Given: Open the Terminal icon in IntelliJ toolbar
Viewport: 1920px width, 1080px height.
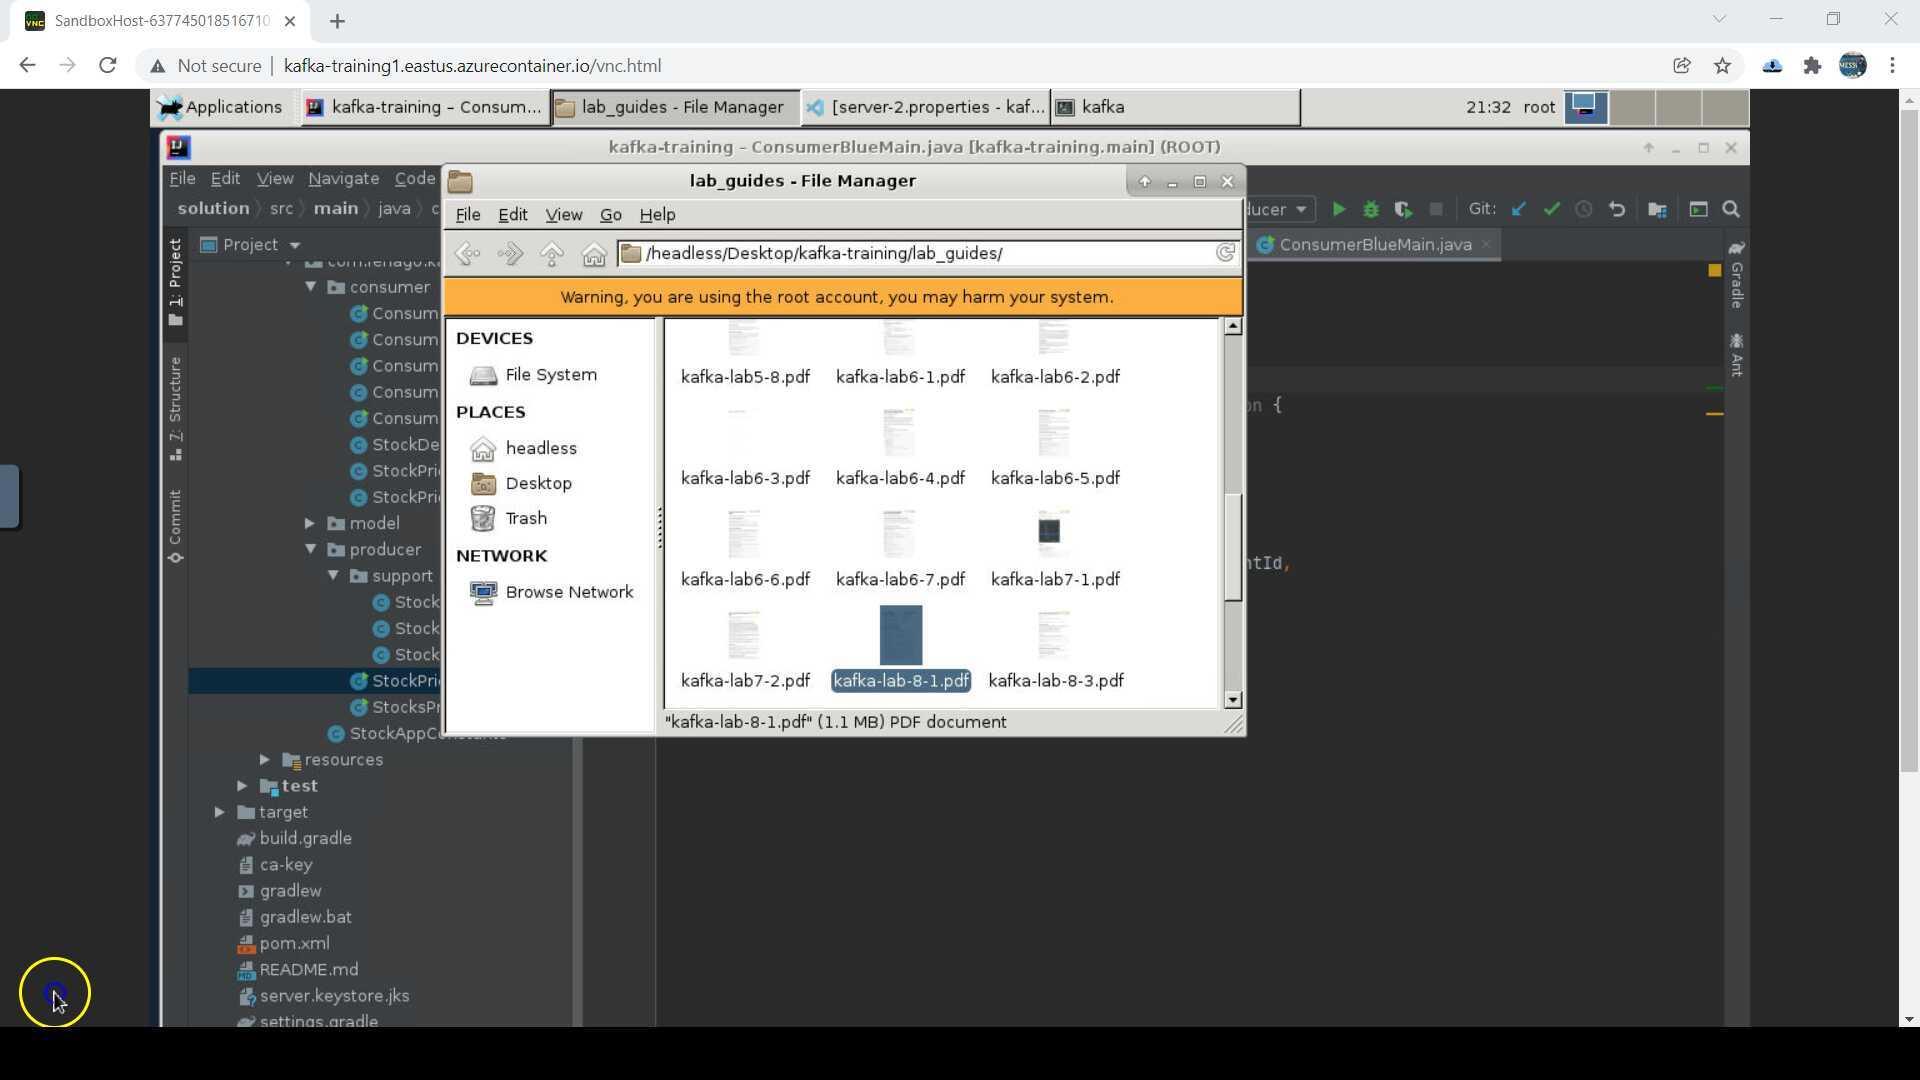Looking at the screenshot, I should pos(1698,209).
